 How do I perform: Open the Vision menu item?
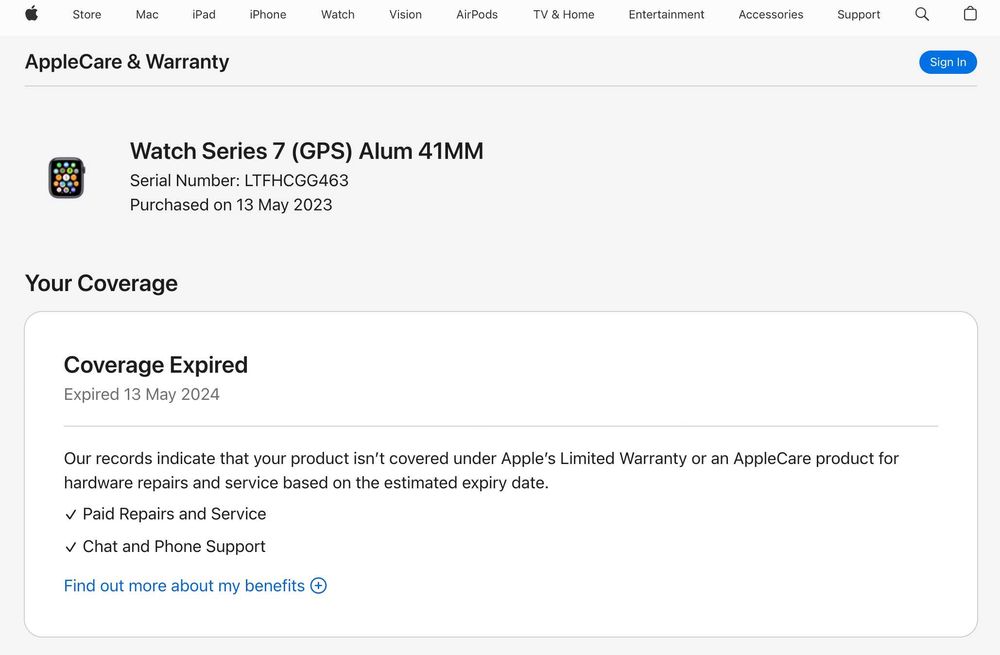(405, 15)
